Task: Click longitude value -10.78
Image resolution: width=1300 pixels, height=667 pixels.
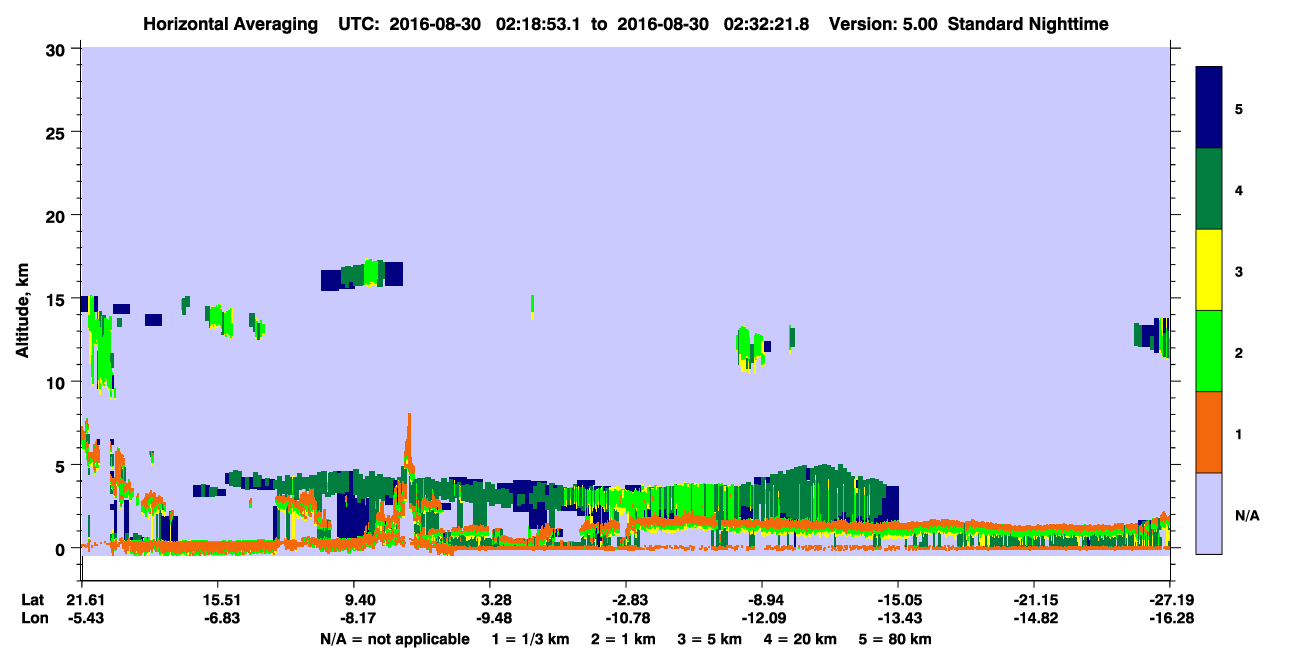Action: click(x=626, y=619)
